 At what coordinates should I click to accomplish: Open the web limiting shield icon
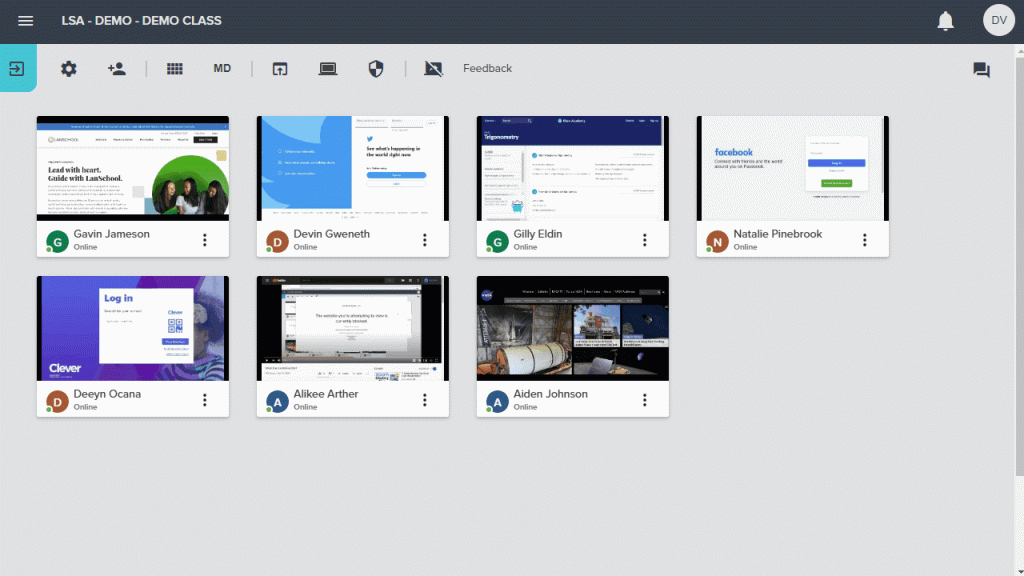point(376,68)
